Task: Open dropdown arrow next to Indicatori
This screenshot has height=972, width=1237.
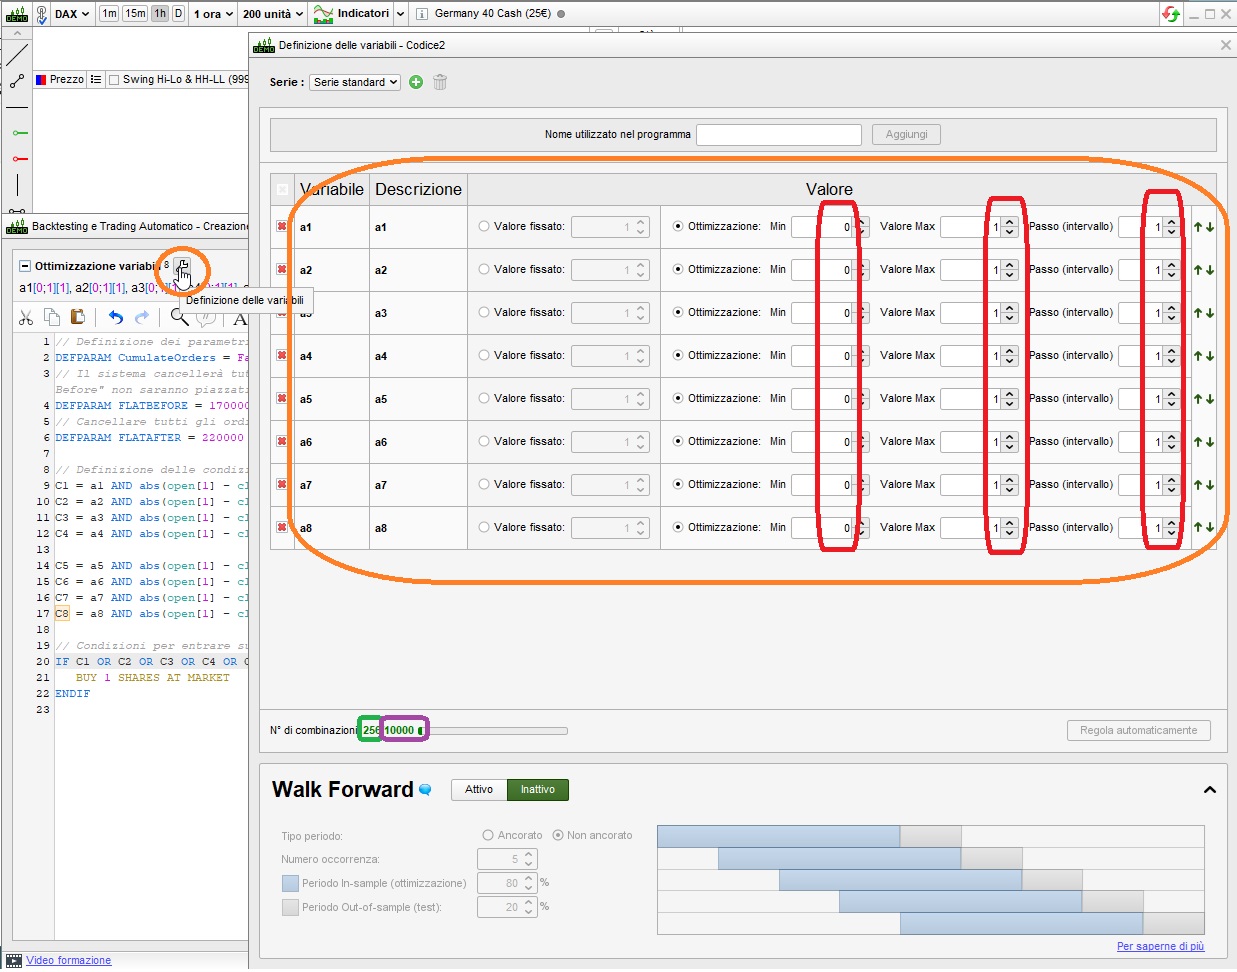Action: point(400,14)
